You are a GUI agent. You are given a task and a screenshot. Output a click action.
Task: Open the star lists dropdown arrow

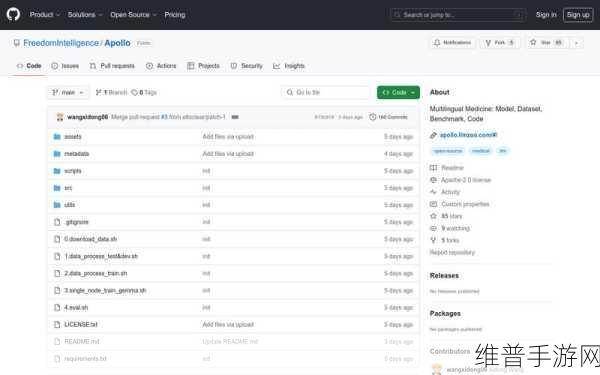576,43
